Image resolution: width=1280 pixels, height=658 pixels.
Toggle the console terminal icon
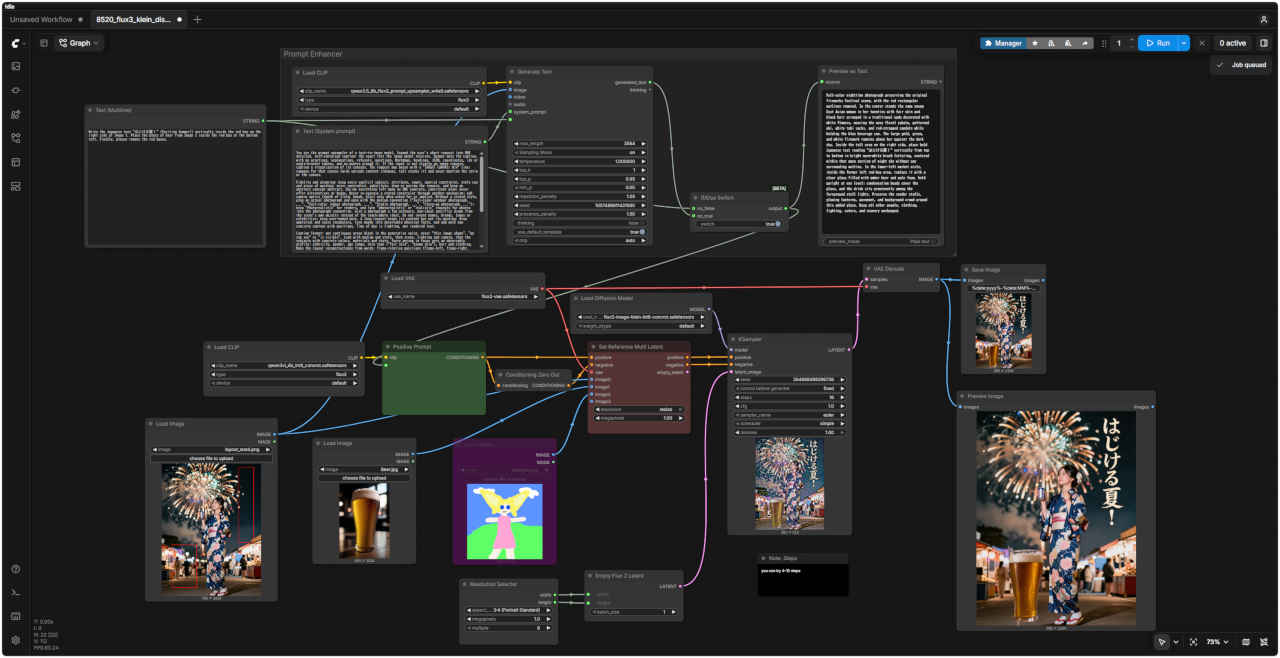click(x=16, y=593)
